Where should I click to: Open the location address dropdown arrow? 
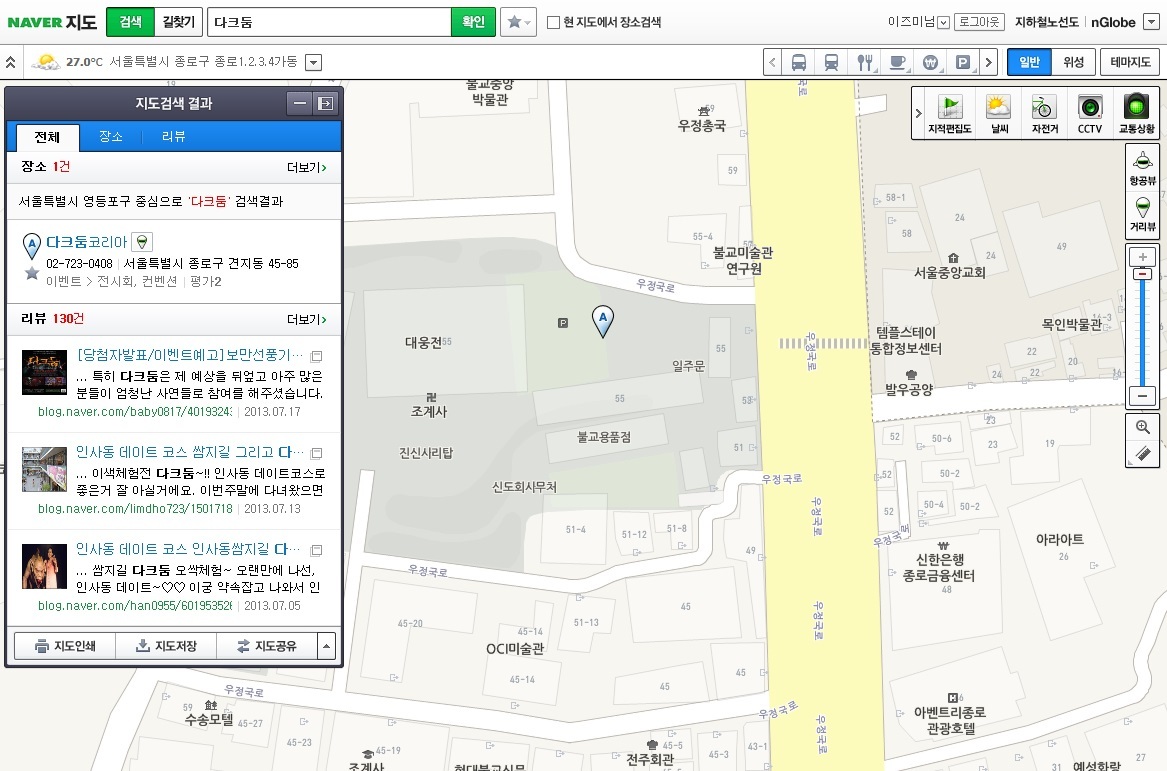point(314,63)
